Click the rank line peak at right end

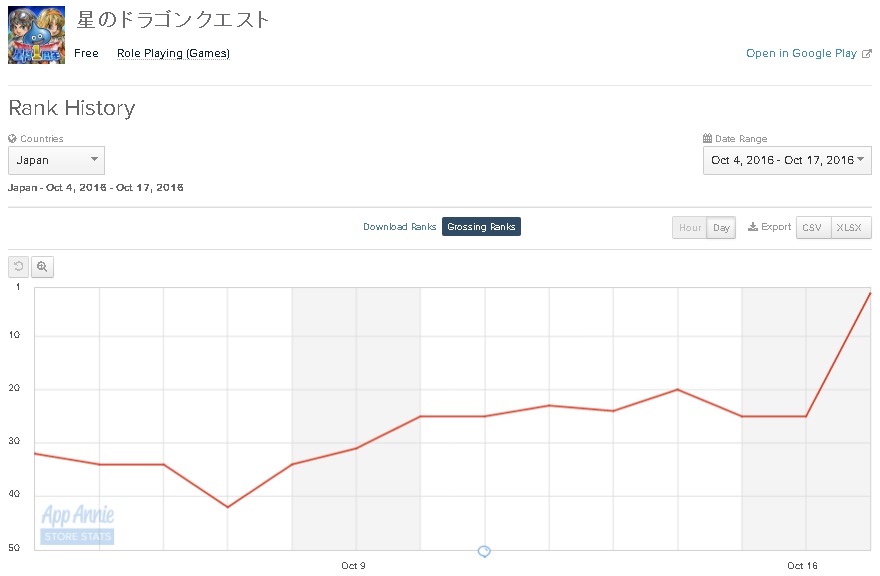point(869,293)
